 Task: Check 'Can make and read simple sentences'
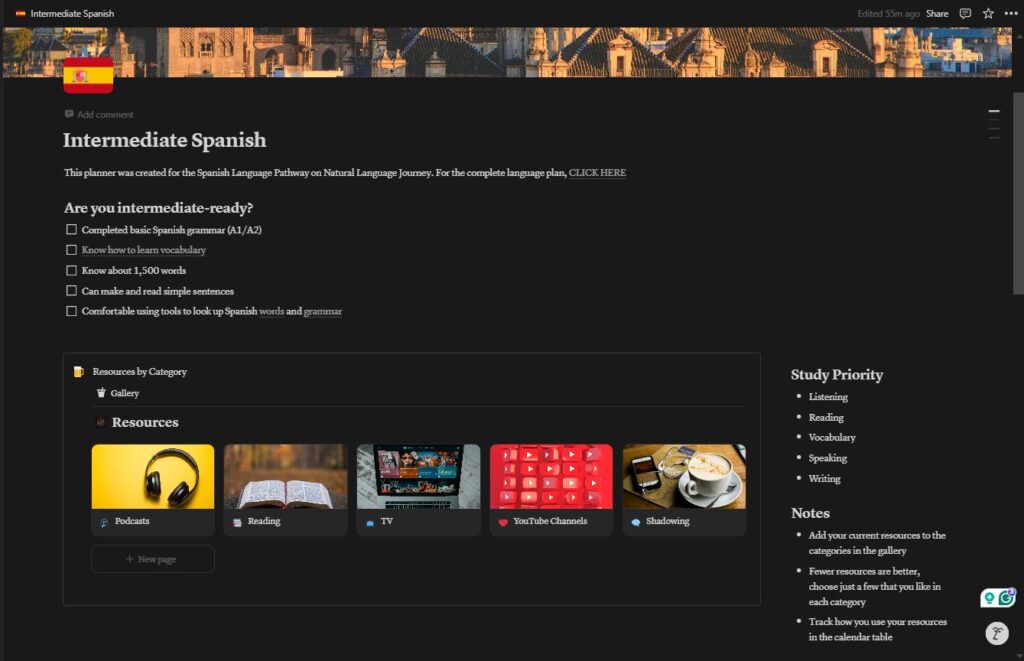(71, 290)
